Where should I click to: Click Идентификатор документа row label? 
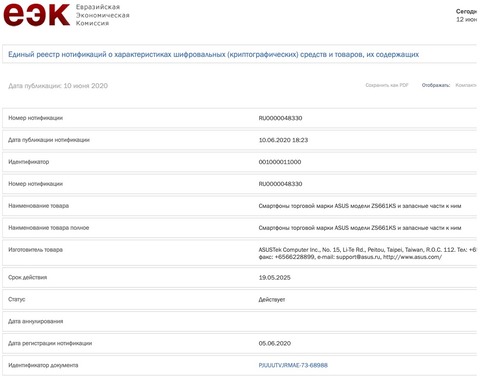[x=43, y=365]
